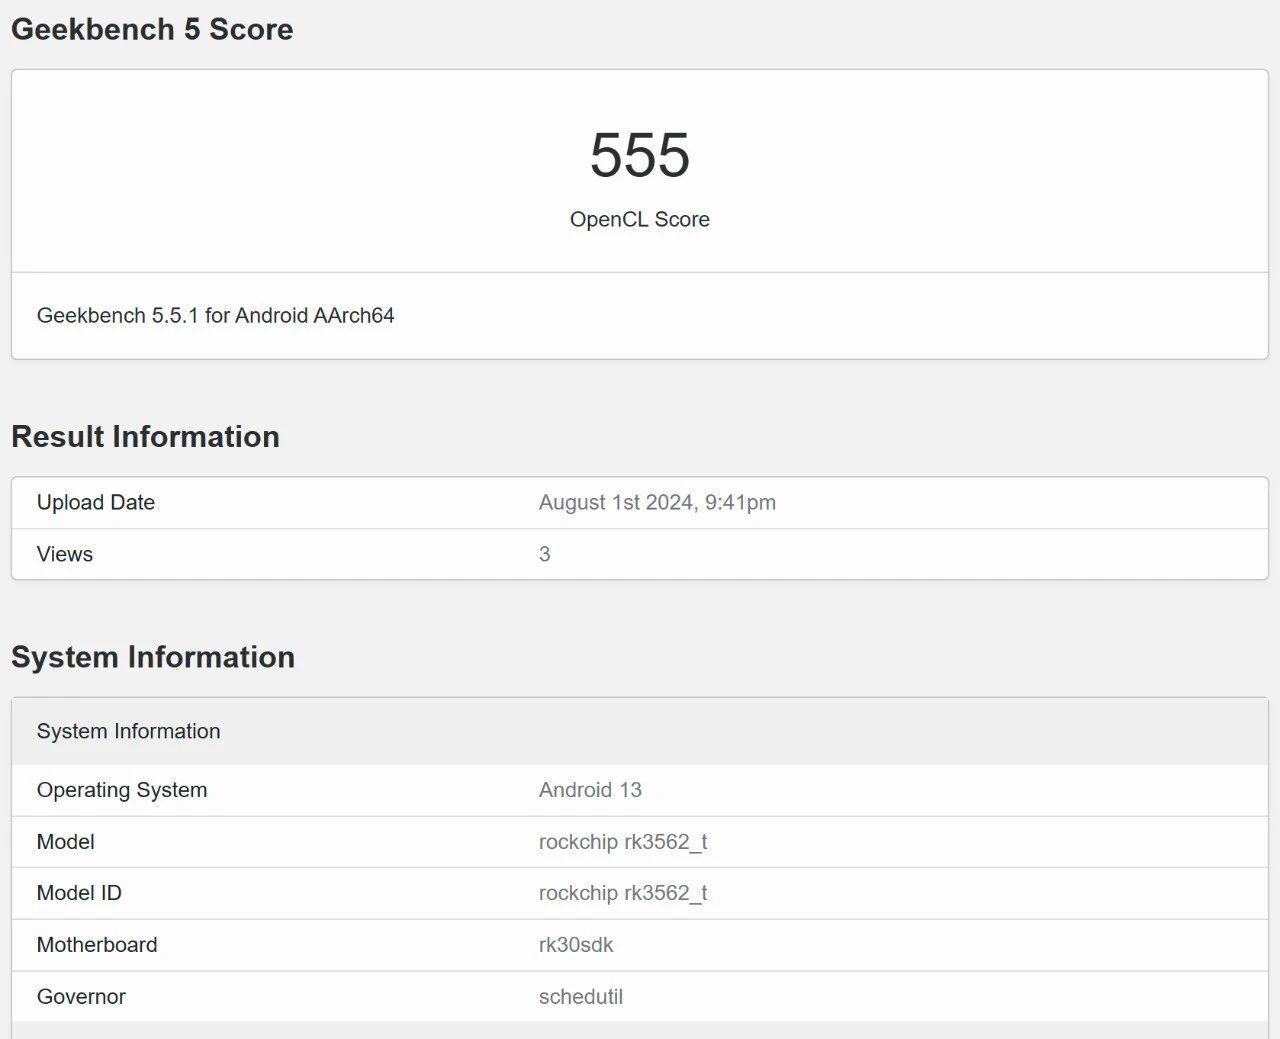Click the 555 score number
Image resolution: width=1280 pixels, height=1039 pixels.
pyautogui.click(x=640, y=155)
